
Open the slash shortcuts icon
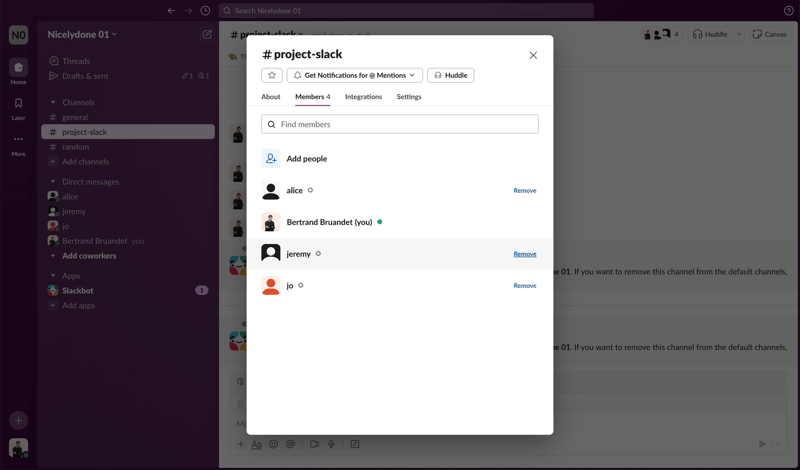tap(355, 444)
